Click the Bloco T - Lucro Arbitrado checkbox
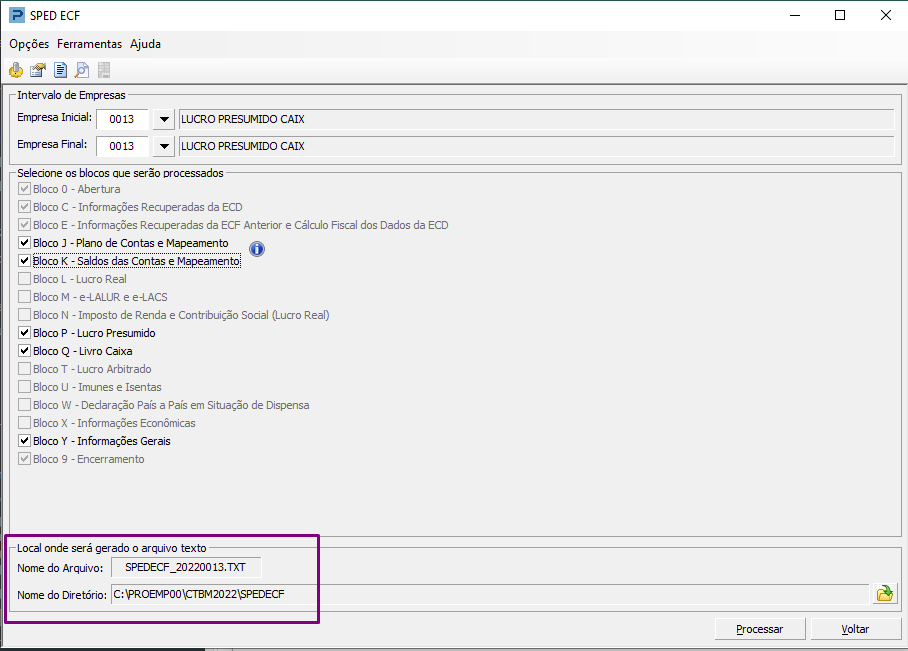The height and width of the screenshot is (651, 908). point(24,368)
